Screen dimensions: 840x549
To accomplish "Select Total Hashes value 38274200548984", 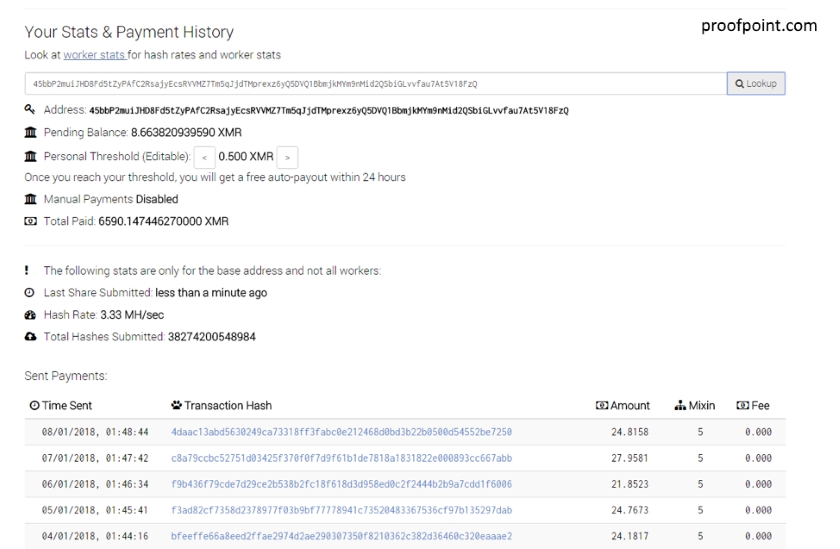I will point(212,337).
